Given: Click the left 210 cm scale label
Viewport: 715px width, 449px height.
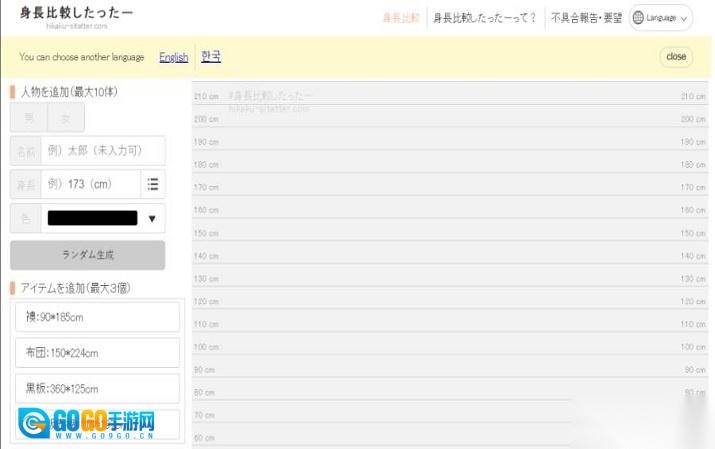Looking at the screenshot, I should [206, 96].
